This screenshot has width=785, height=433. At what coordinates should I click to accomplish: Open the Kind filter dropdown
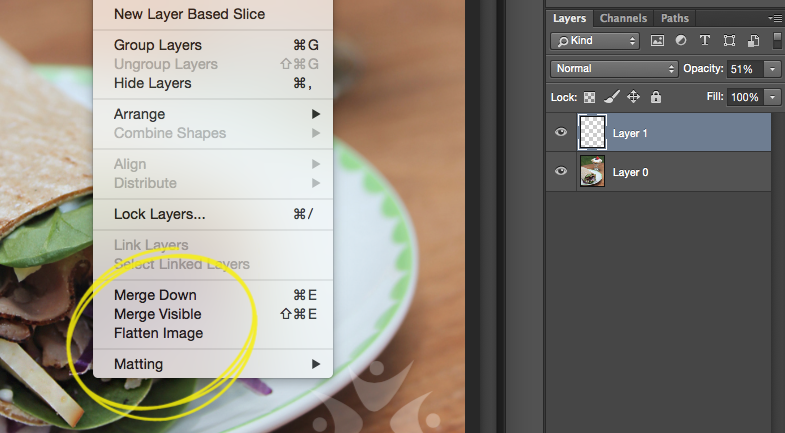click(x=595, y=41)
